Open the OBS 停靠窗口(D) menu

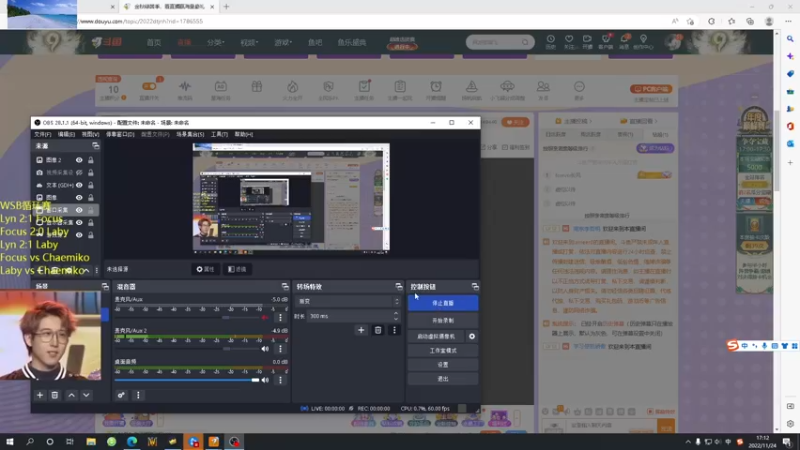(x=120, y=134)
